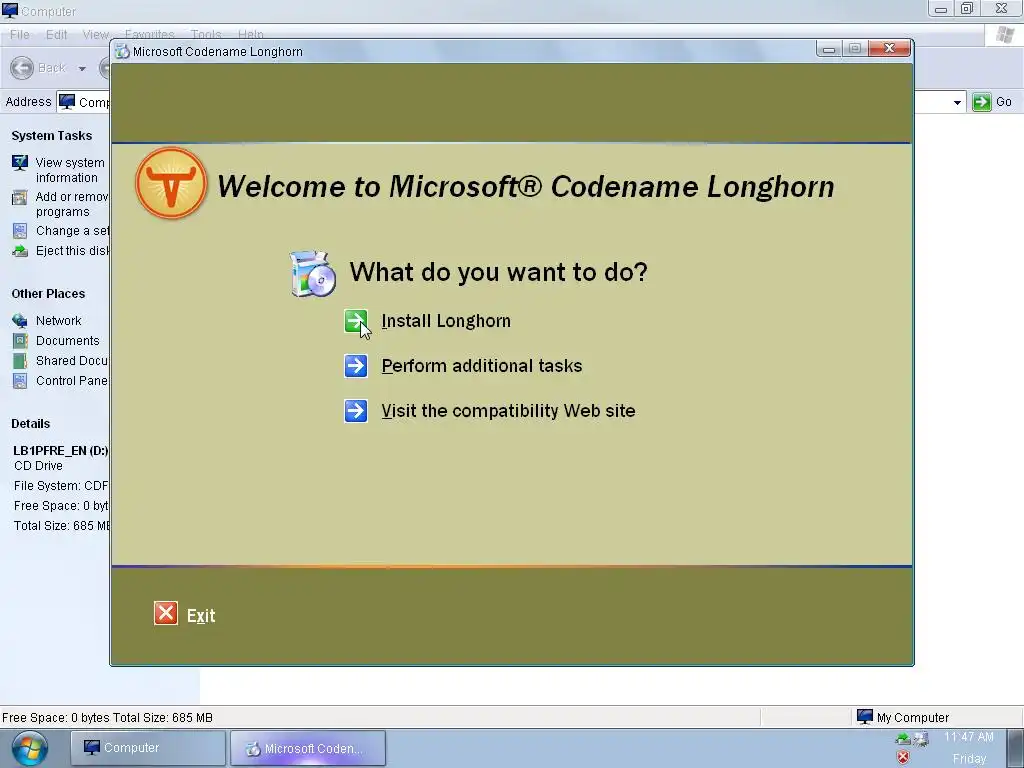Viewport: 1024px width, 768px height.
Task: Minimize the Microsoft Codename Longhorn dialog
Action: [x=829, y=48]
